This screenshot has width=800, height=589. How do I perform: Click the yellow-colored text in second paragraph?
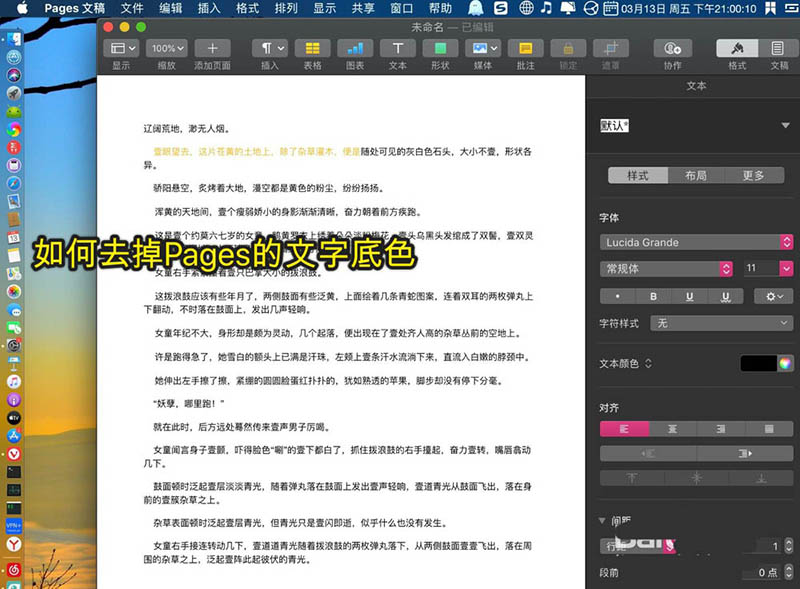pyautogui.click(x=257, y=152)
